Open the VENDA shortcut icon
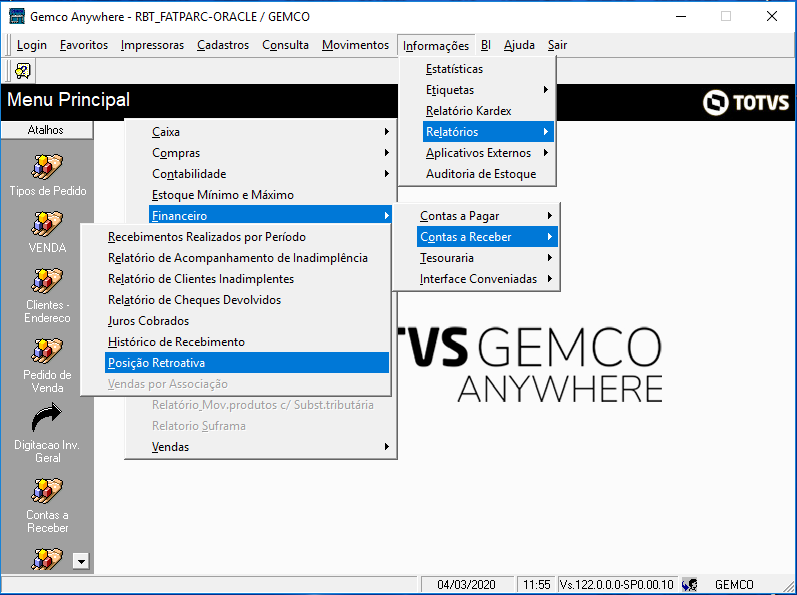This screenshot has height=595, width=797. pos(47,224)
